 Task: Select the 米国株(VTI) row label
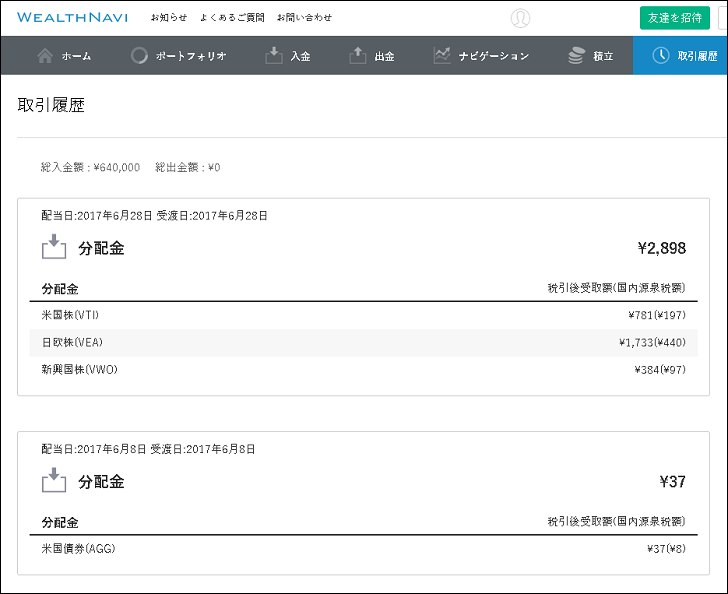point(70,315)
